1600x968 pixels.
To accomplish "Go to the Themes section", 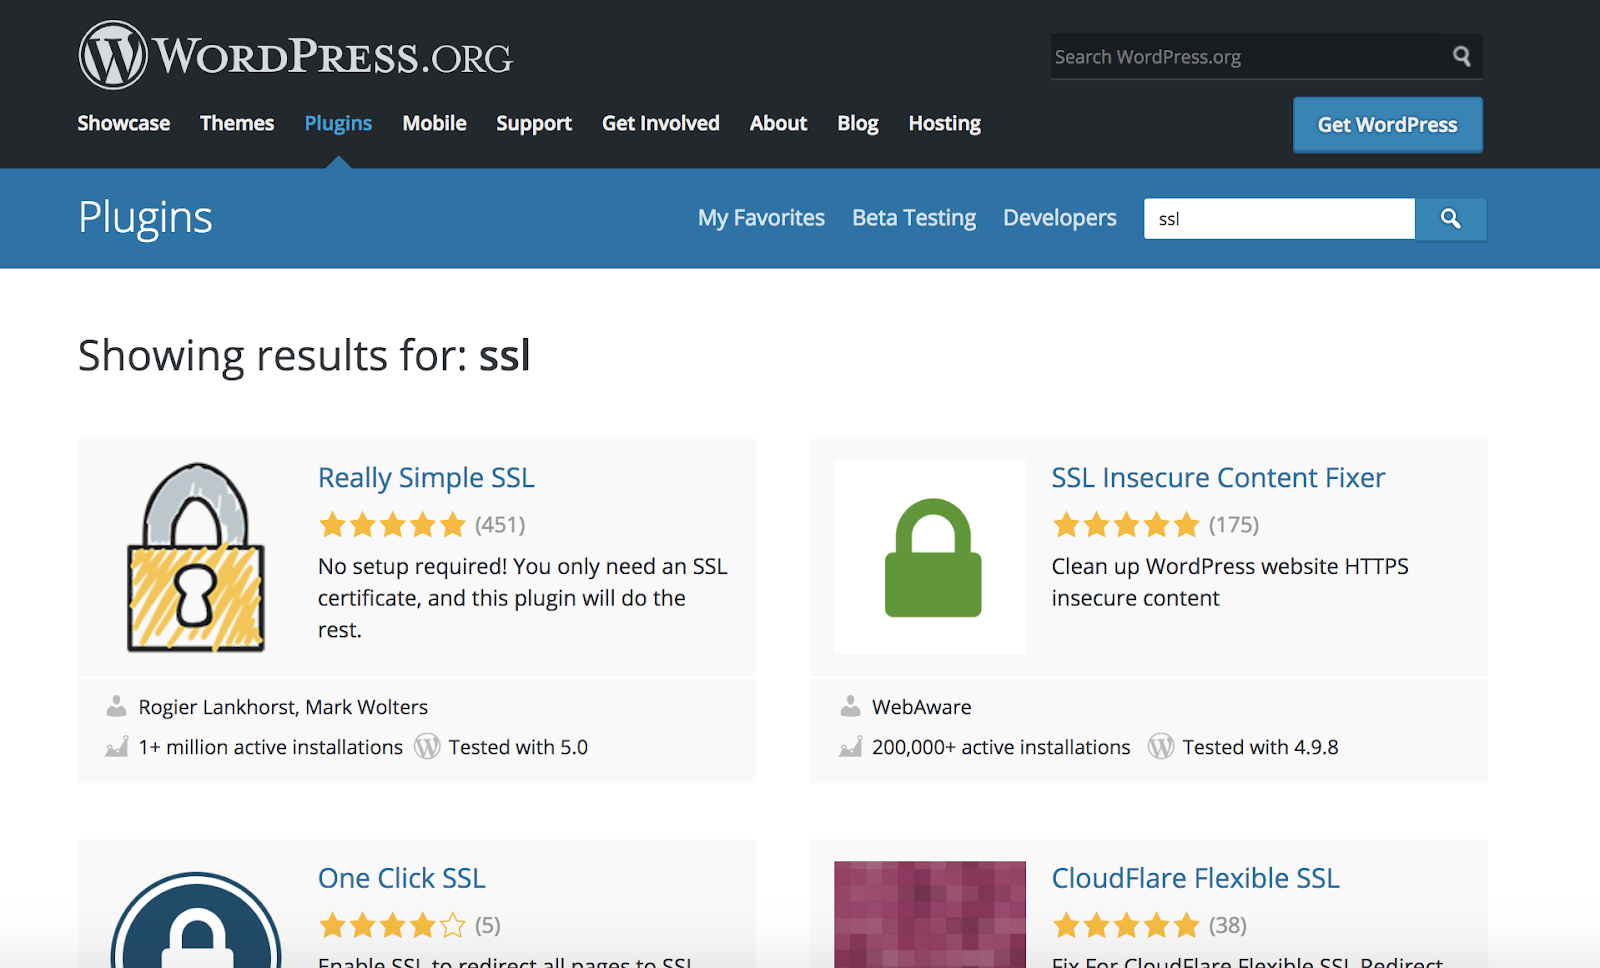I will 237,123.
